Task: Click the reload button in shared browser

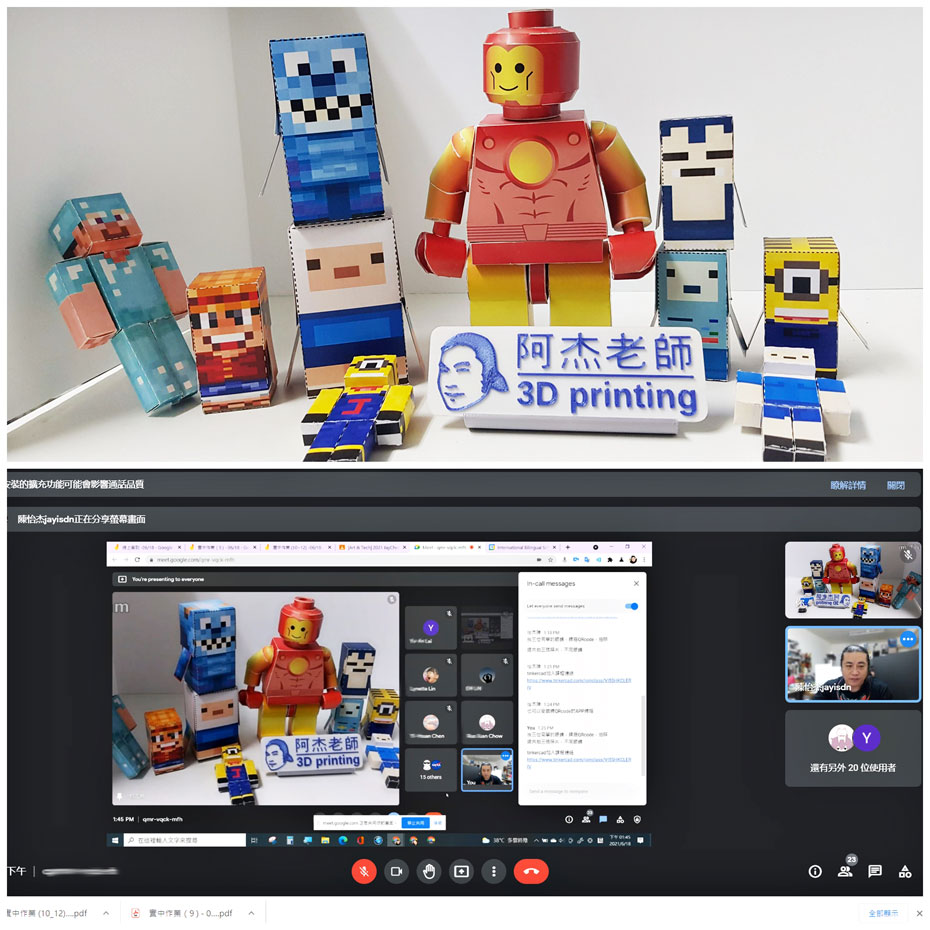Action: coord(137,559)
